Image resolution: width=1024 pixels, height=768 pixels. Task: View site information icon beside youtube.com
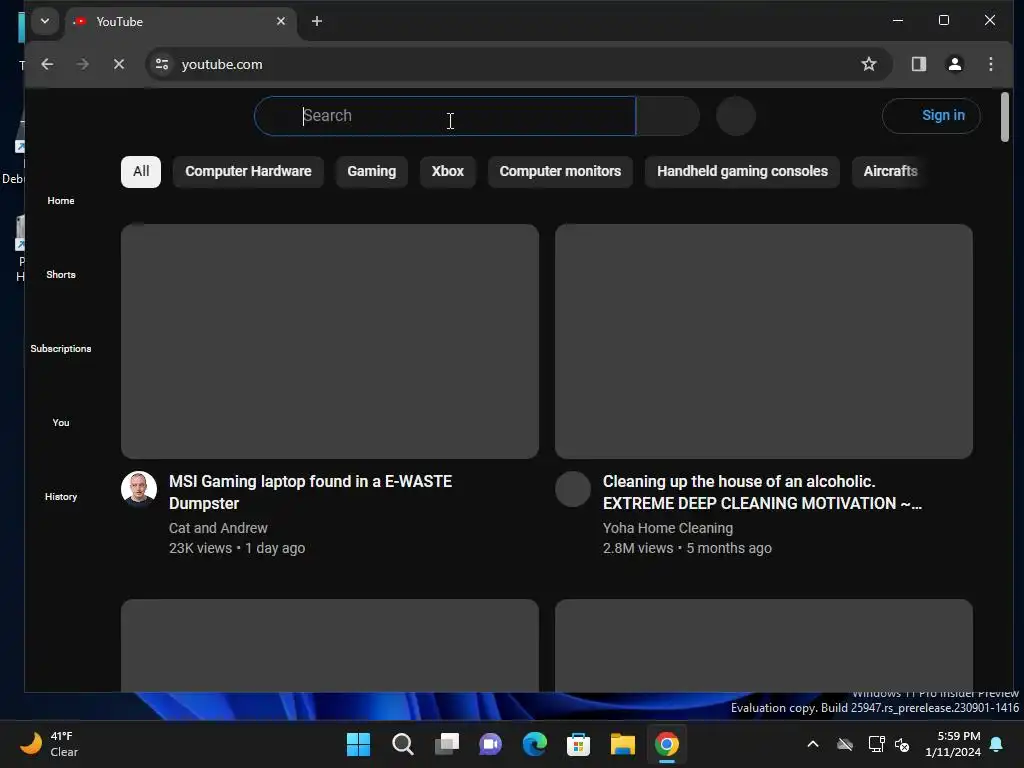(161, 64)
